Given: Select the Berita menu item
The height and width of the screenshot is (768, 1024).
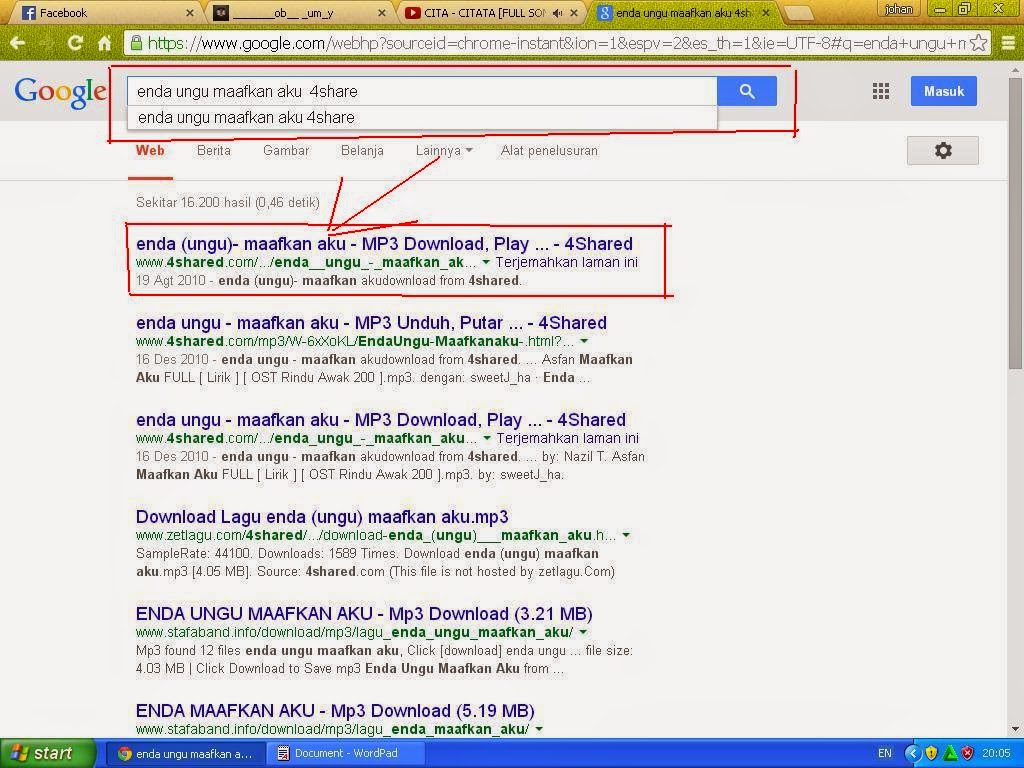Looking at the screenshot, I should click(213, 150).
